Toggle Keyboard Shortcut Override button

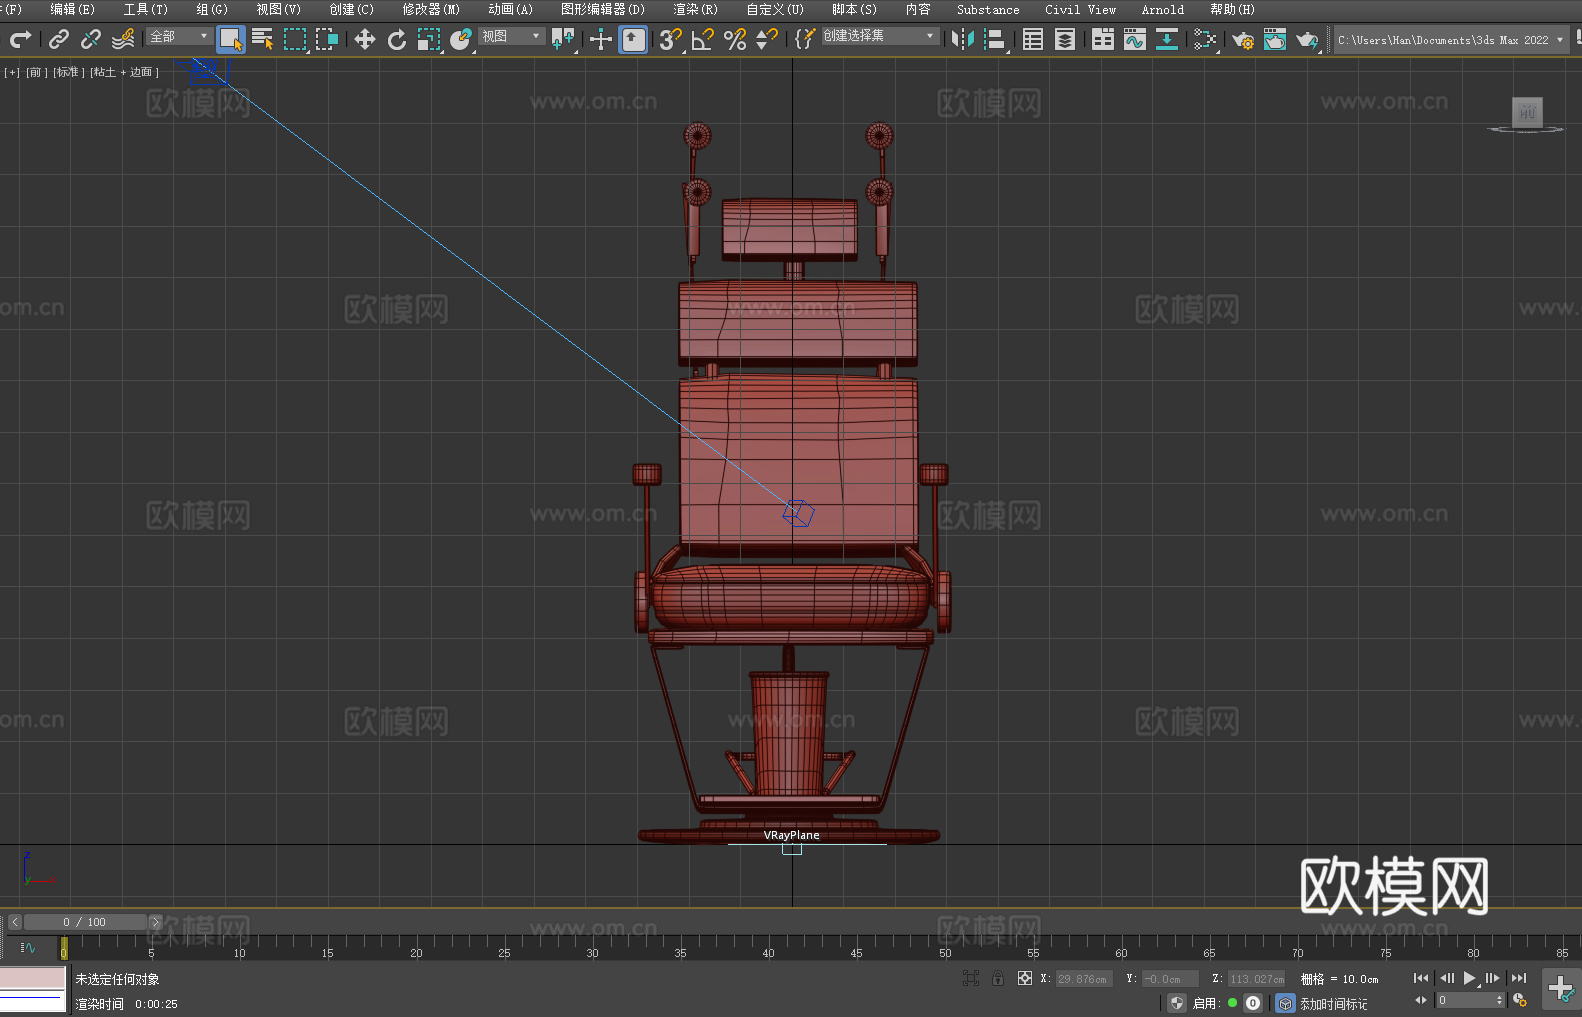tap(633, 39)
